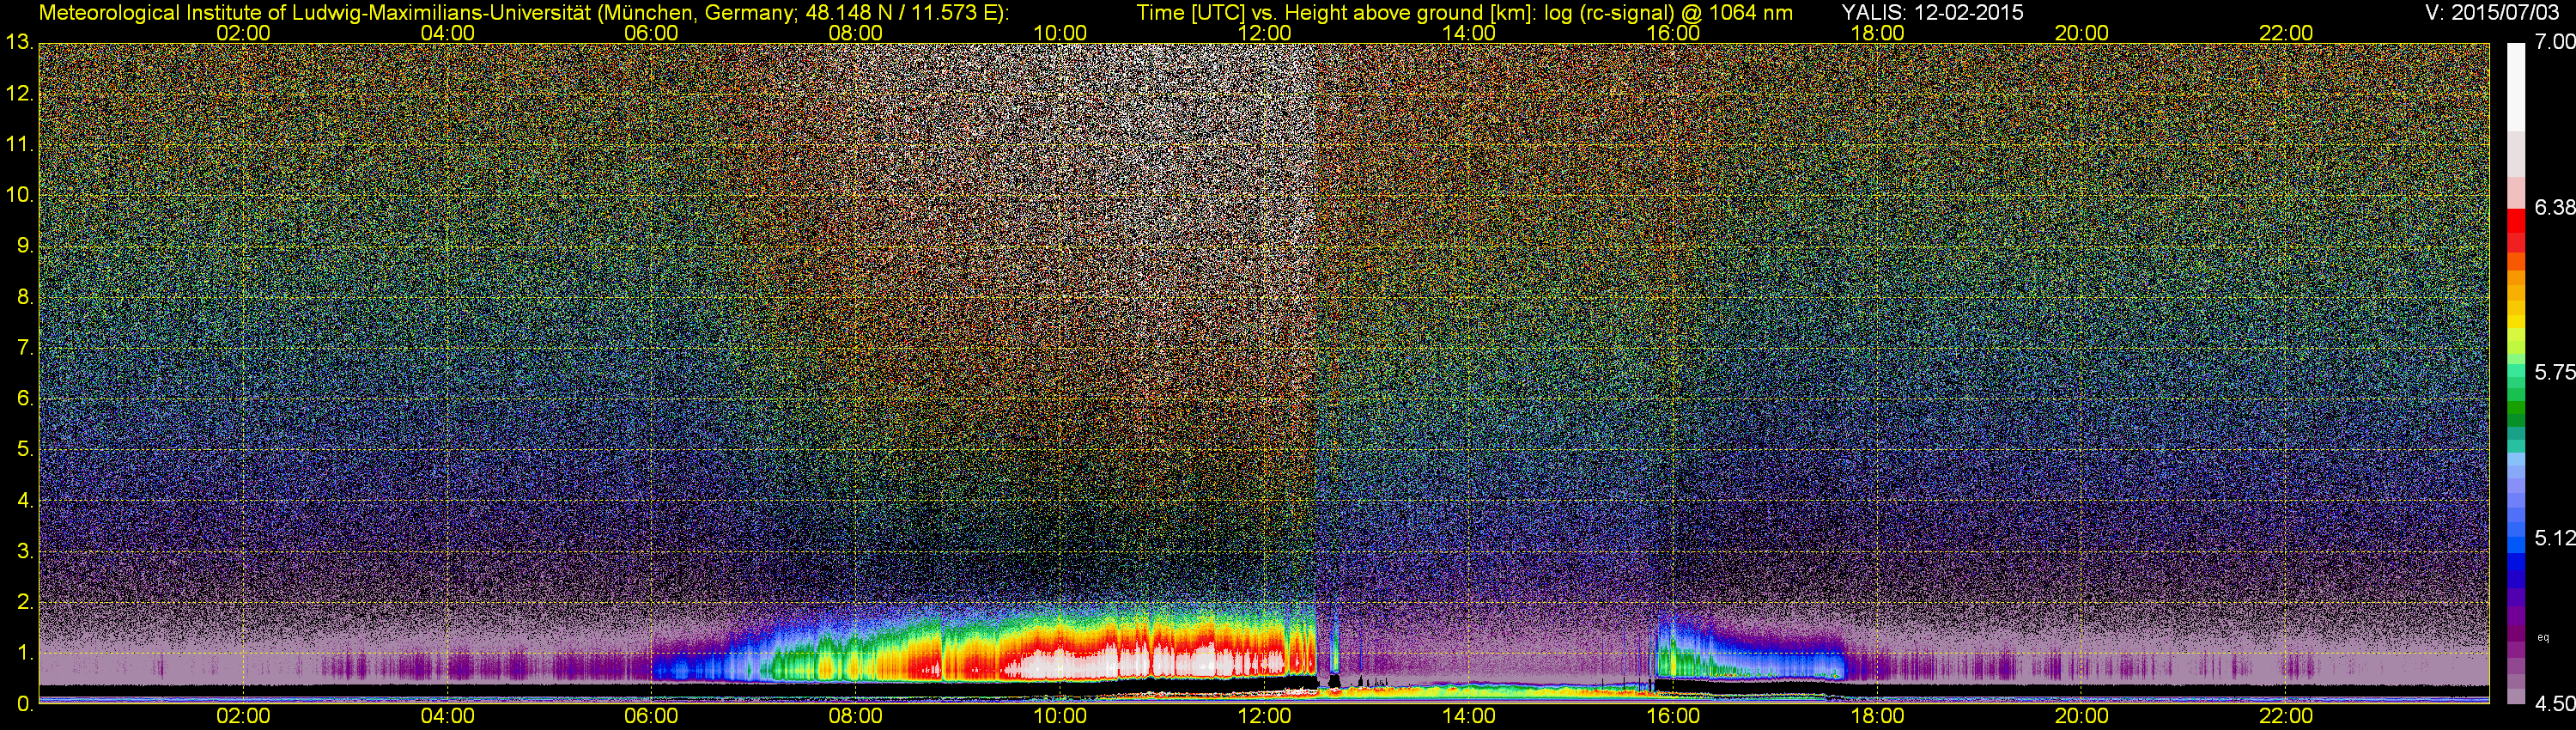
Task: Click the 9 km height axis label
Action: tap(25, 245)
